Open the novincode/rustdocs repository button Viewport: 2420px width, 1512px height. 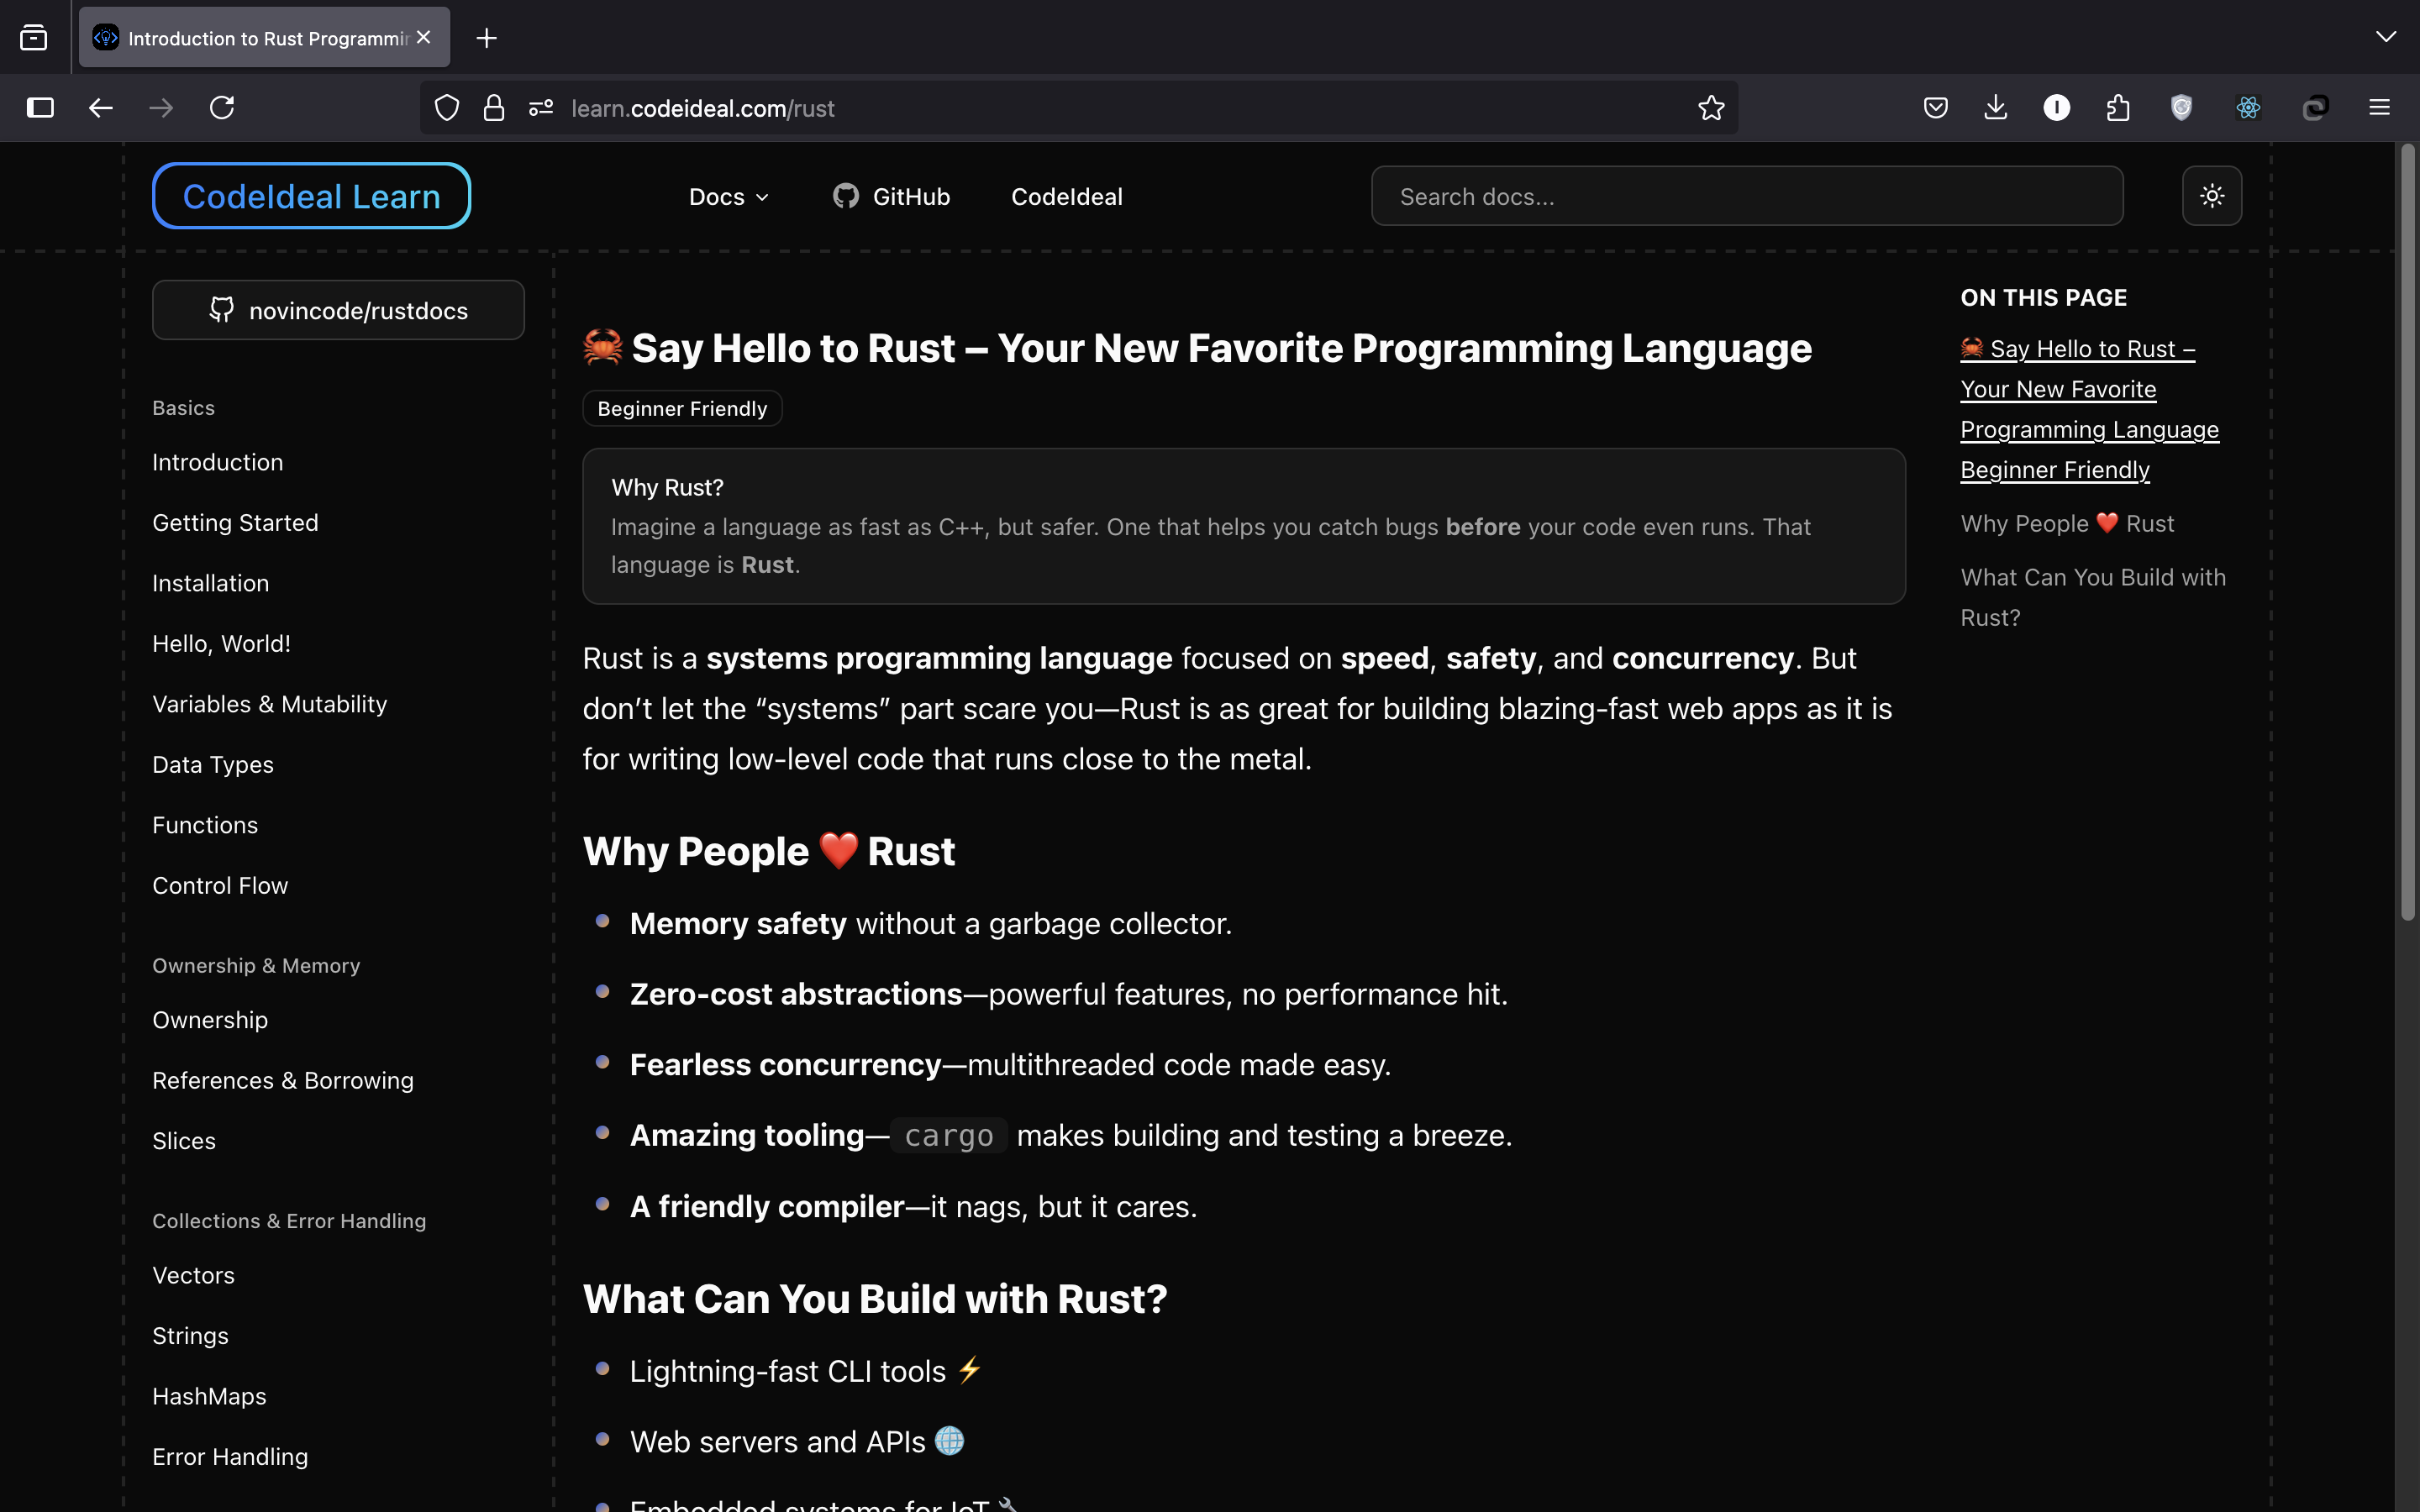pos(338,311)
